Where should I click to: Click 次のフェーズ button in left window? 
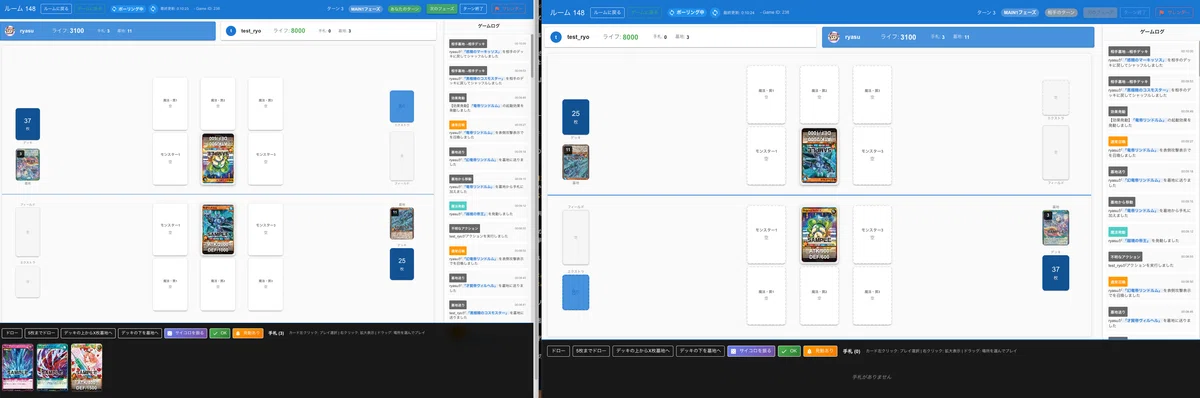(x=442, y=8)
